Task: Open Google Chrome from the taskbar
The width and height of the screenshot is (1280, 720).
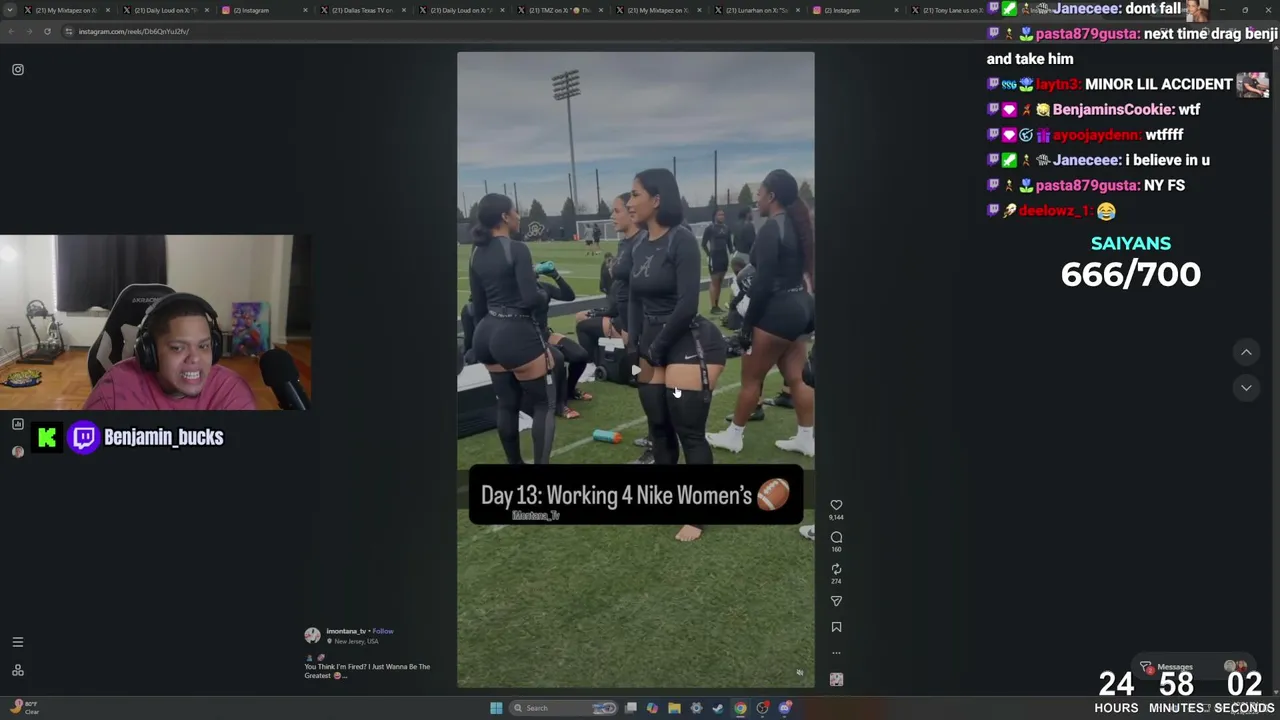Action: 740,708
